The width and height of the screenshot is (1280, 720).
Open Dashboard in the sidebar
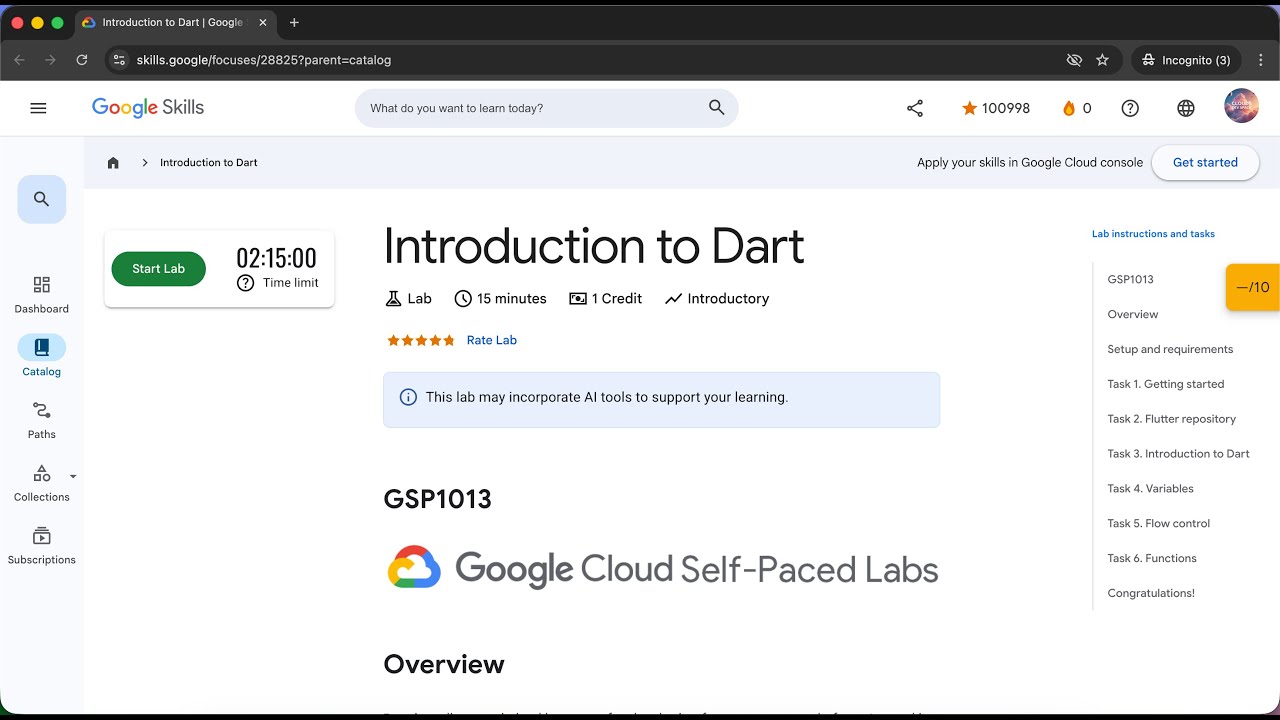pyautogui.click(x=42, y=295)
